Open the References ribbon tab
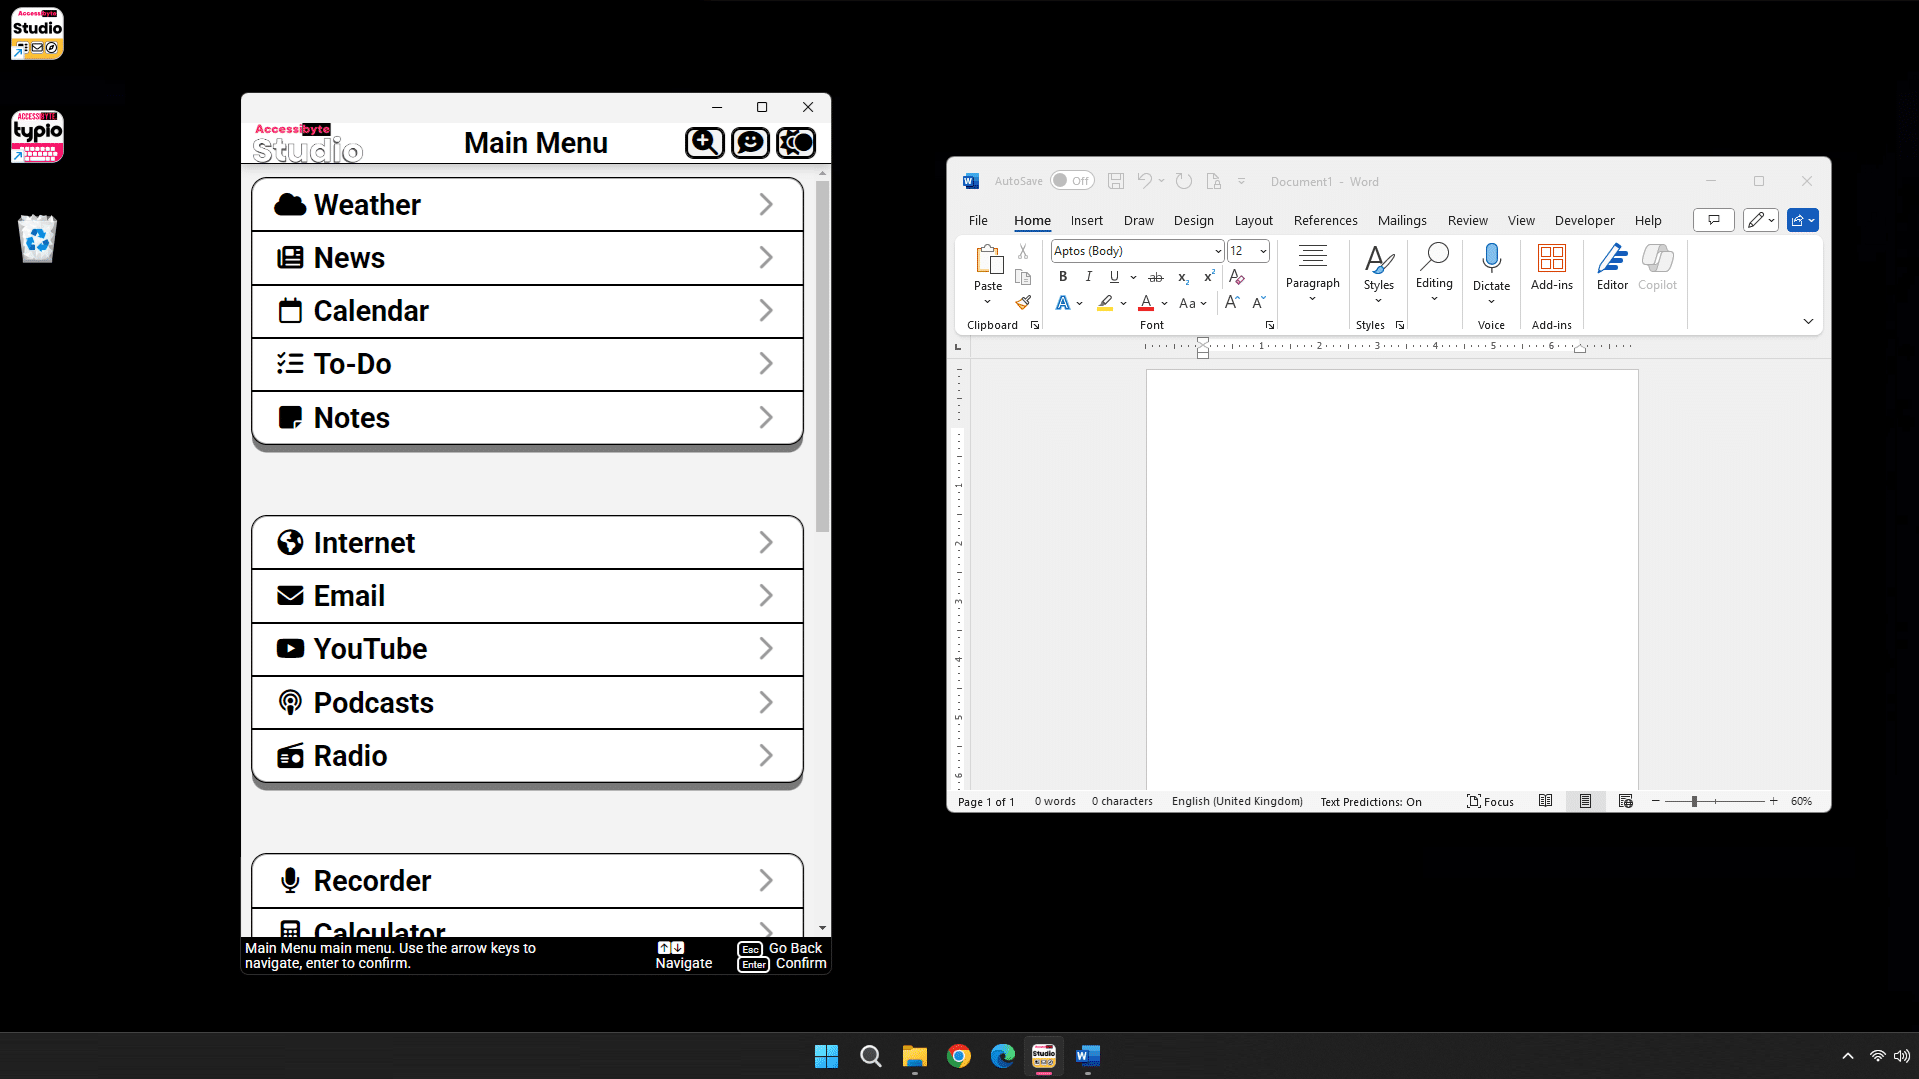Screen dimensions: 1919x1079 coord(1325,220)
